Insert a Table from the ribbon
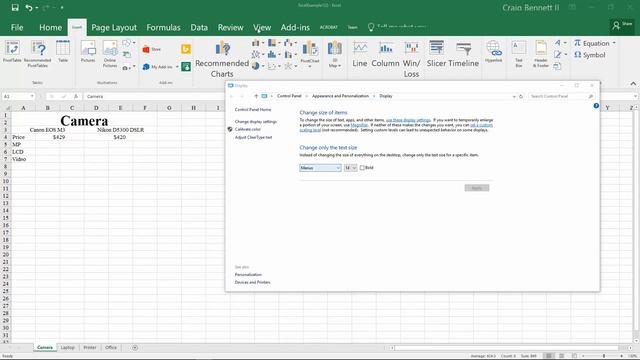The height and width of the screenshot is (360, 640). [63, 51]
